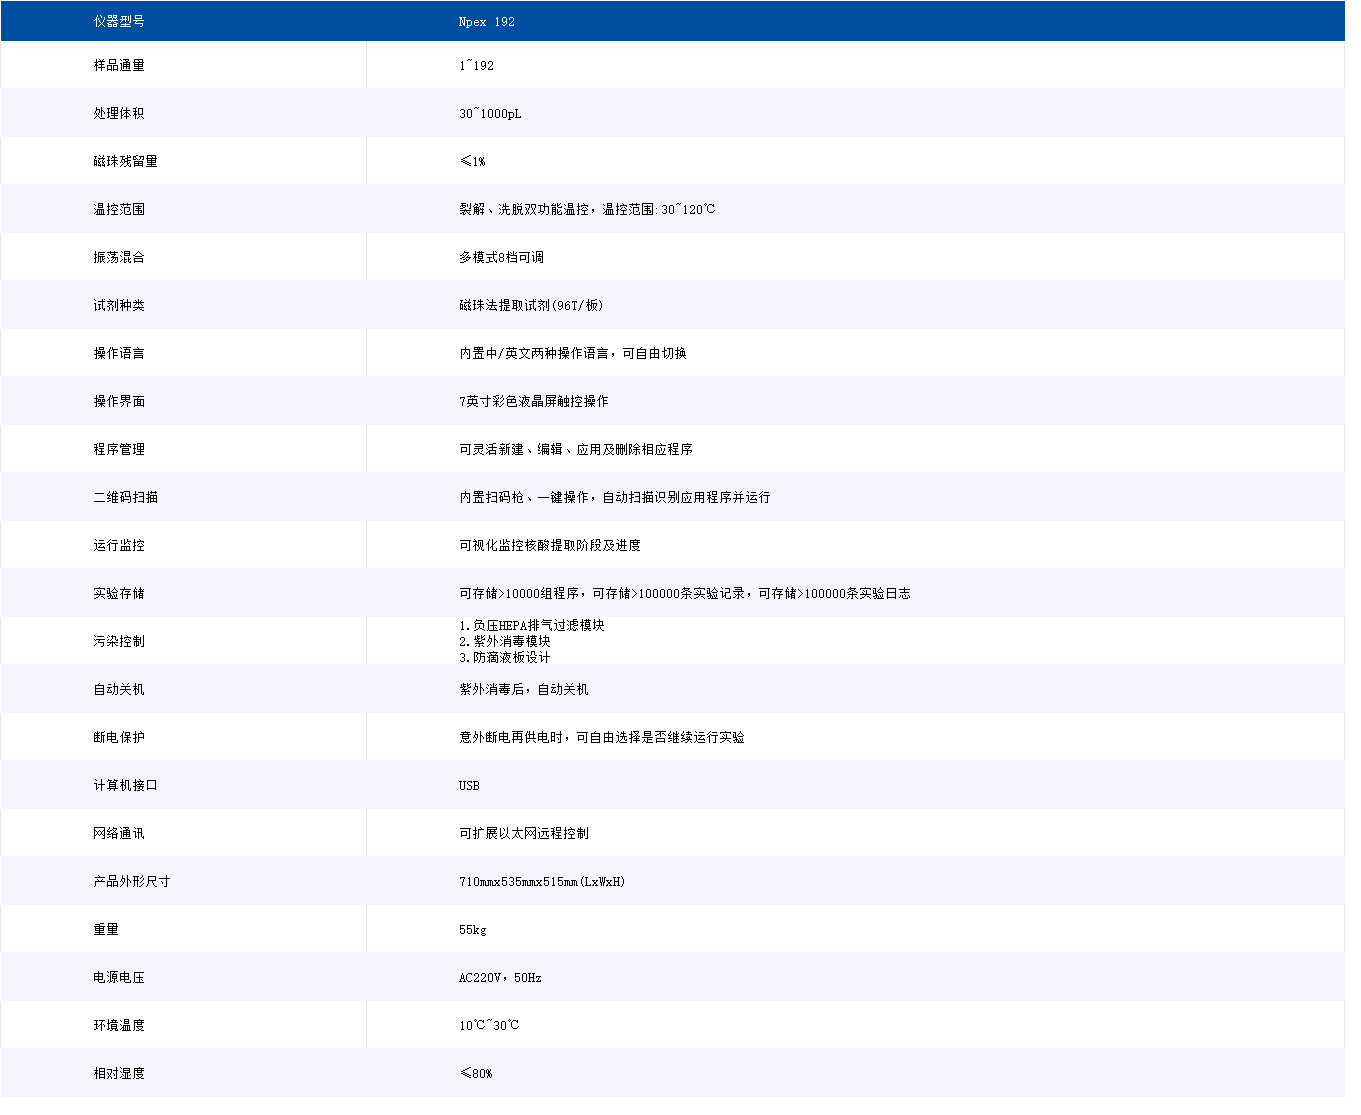Click the 温控范围 description text

(x=587, y=209)
